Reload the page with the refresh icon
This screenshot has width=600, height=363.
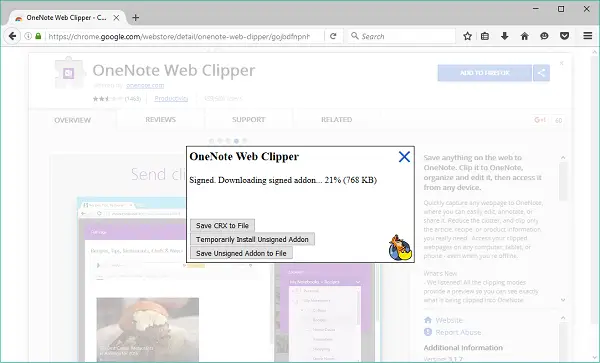pyautogui.click(x=333, y=36)
